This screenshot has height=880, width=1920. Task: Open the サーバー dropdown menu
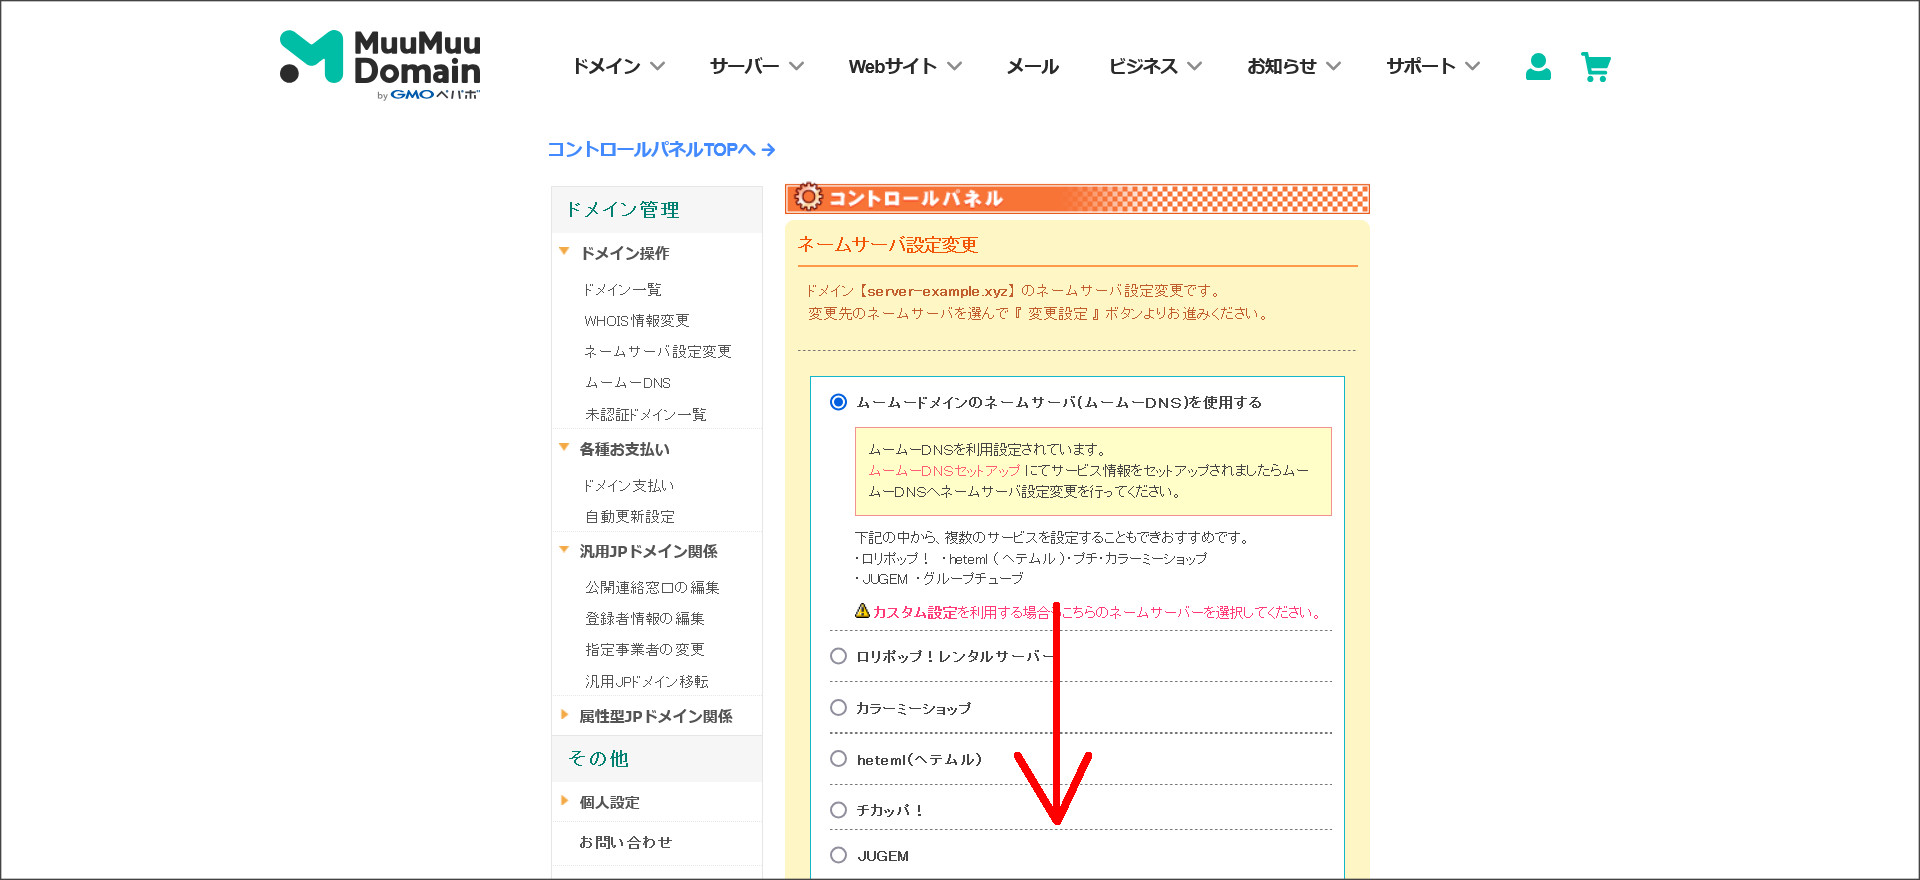pyautogui.click(x=757, y=66)
